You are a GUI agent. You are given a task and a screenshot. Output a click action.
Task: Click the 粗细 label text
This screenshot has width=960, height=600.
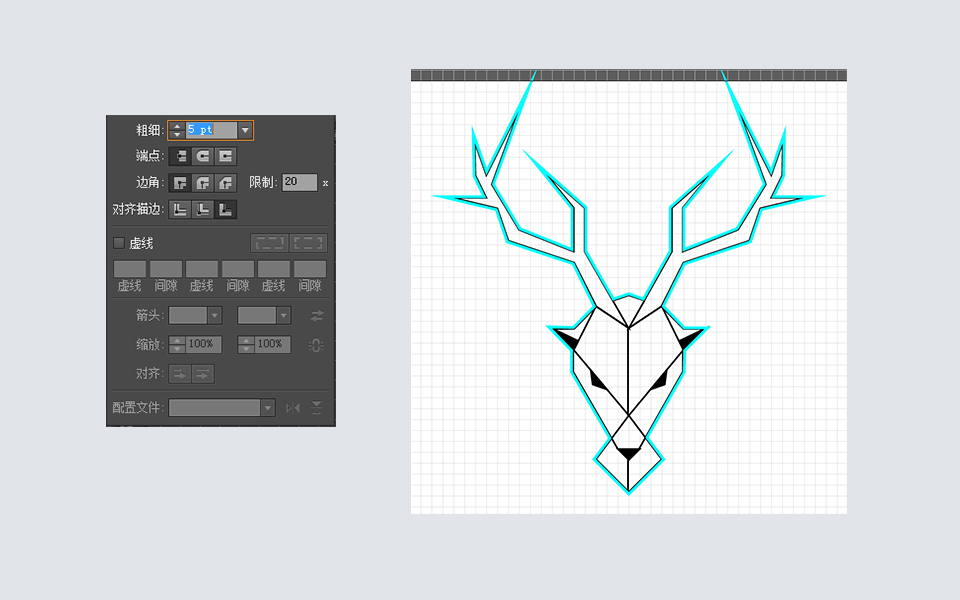148,130
